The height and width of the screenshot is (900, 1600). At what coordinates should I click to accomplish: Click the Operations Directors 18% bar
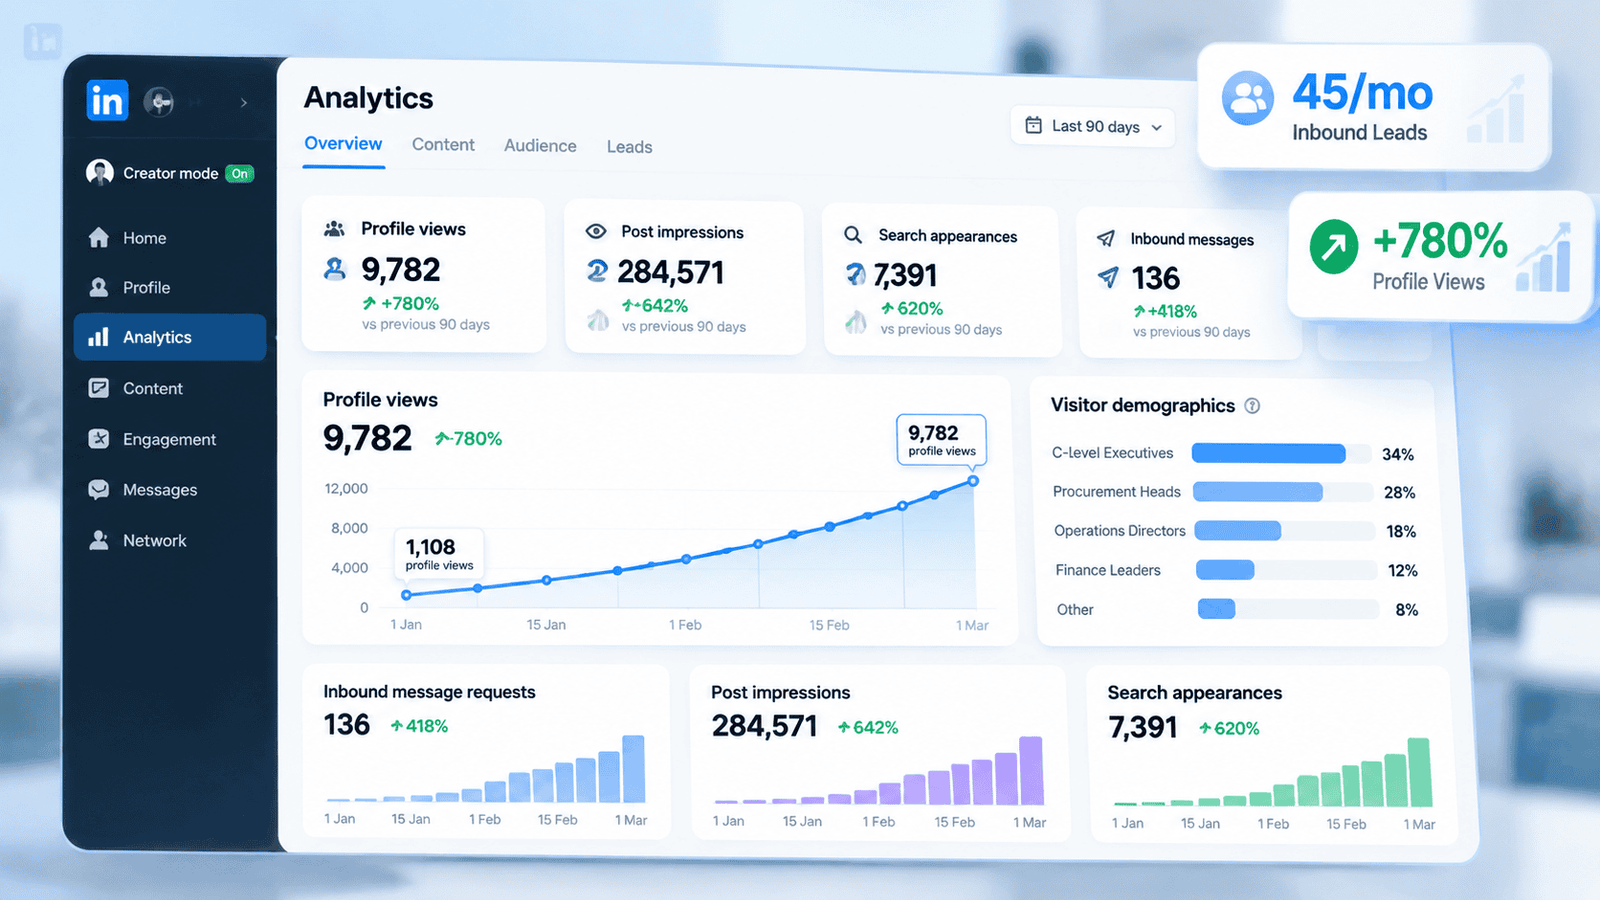pyautogui.click(x=1238, y=531)
